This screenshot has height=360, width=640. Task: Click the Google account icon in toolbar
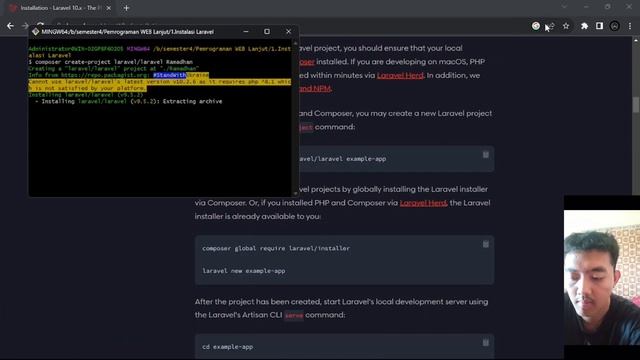pyautogui.click(x=536, y=26)
